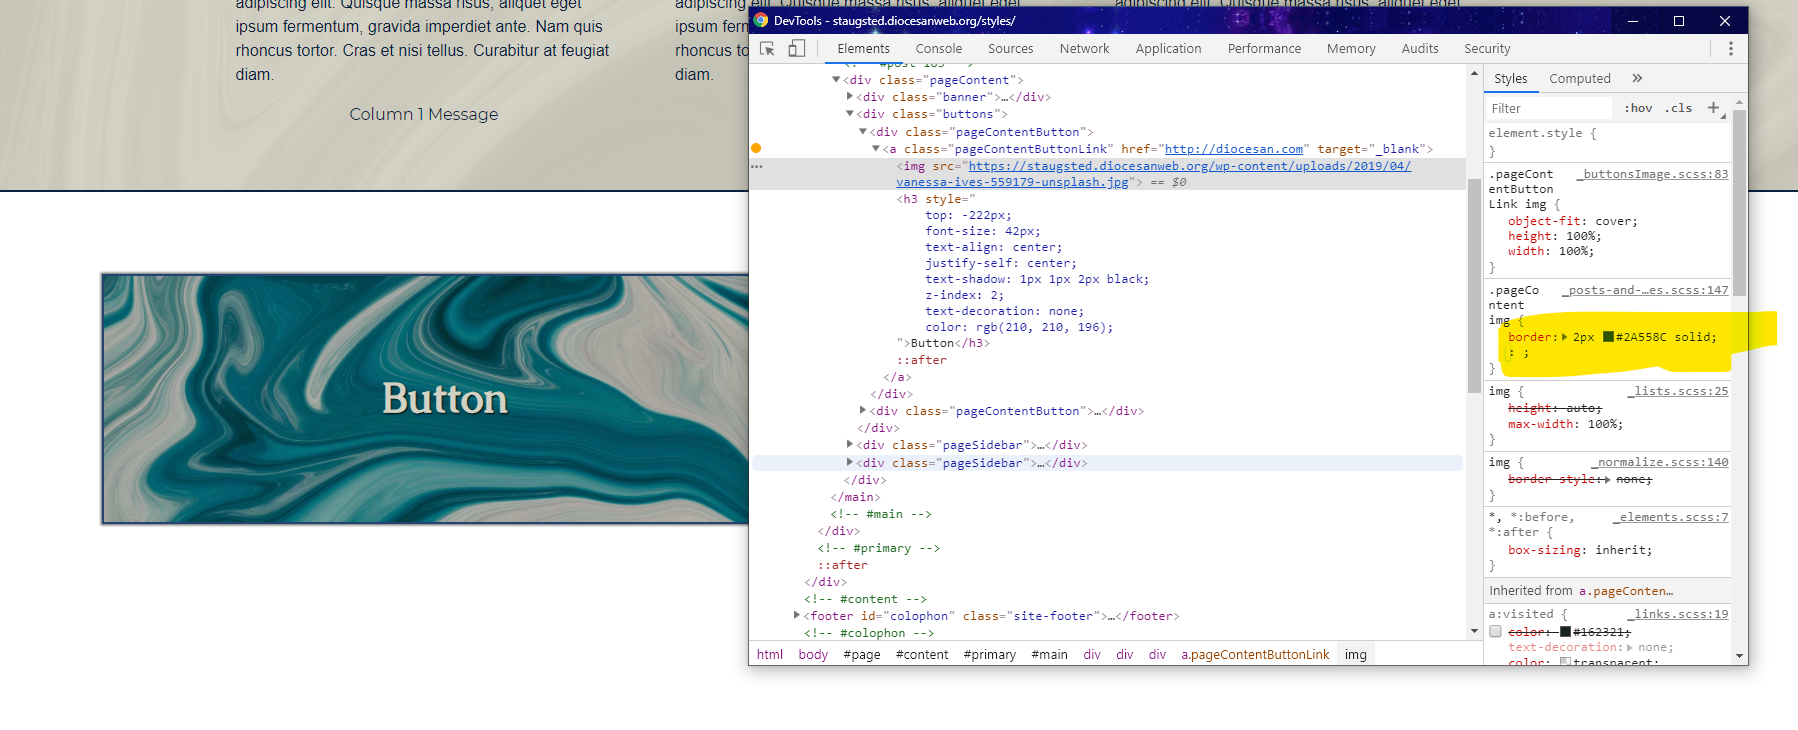
Task: Open color picker for #2A558C swatch
Action: click(x=1608, y=337)
